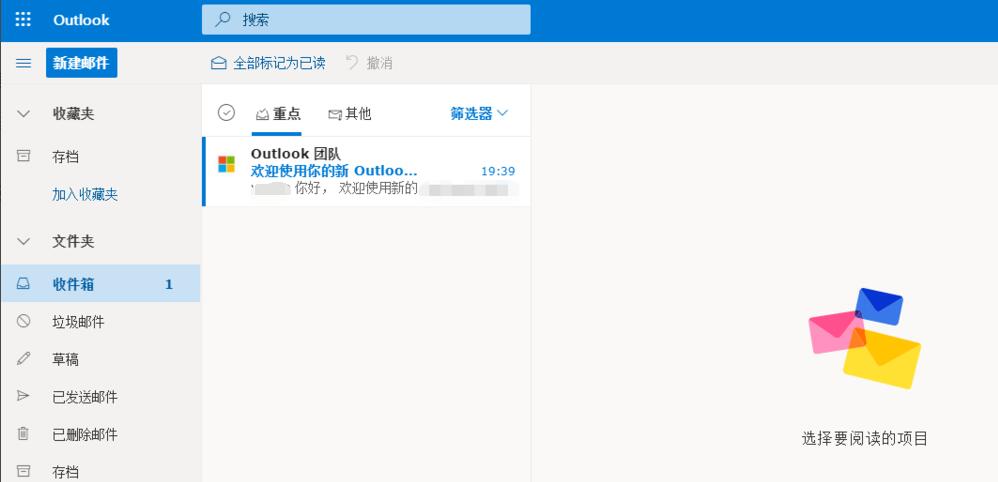Open the app launcher grid icon
Image resolution: width=998 pixels, height=482 pixels.
(x=23, y=20)
